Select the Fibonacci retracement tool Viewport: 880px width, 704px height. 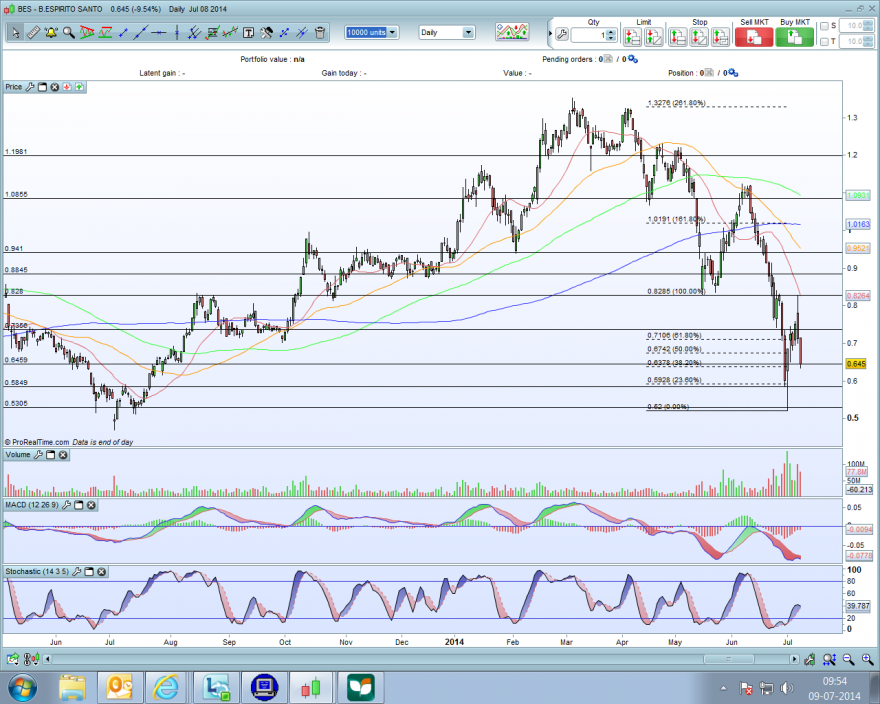point(212,33)
